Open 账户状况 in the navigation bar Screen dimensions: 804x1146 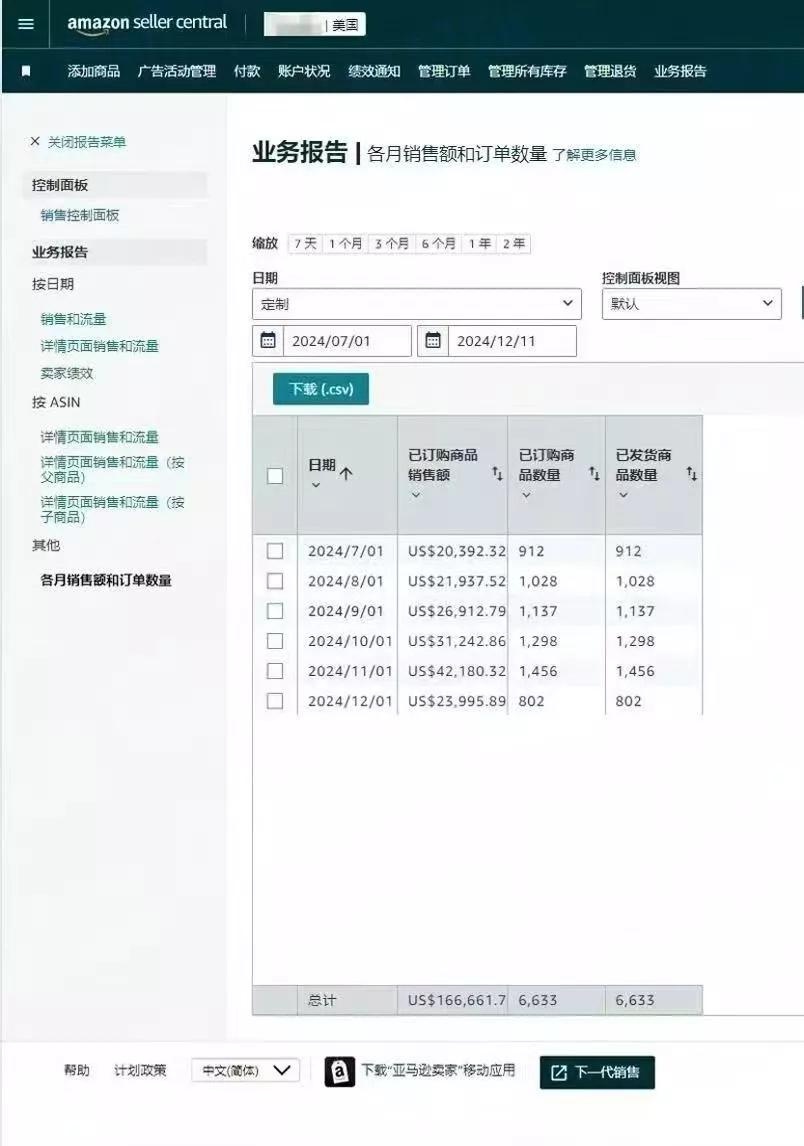304,71
